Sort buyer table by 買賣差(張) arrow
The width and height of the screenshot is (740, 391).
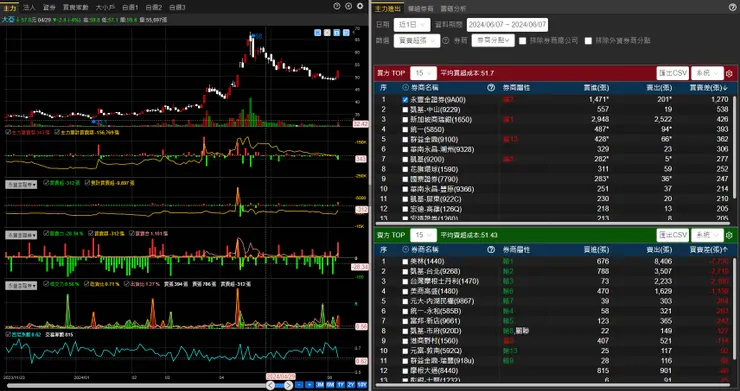(726, 88)
